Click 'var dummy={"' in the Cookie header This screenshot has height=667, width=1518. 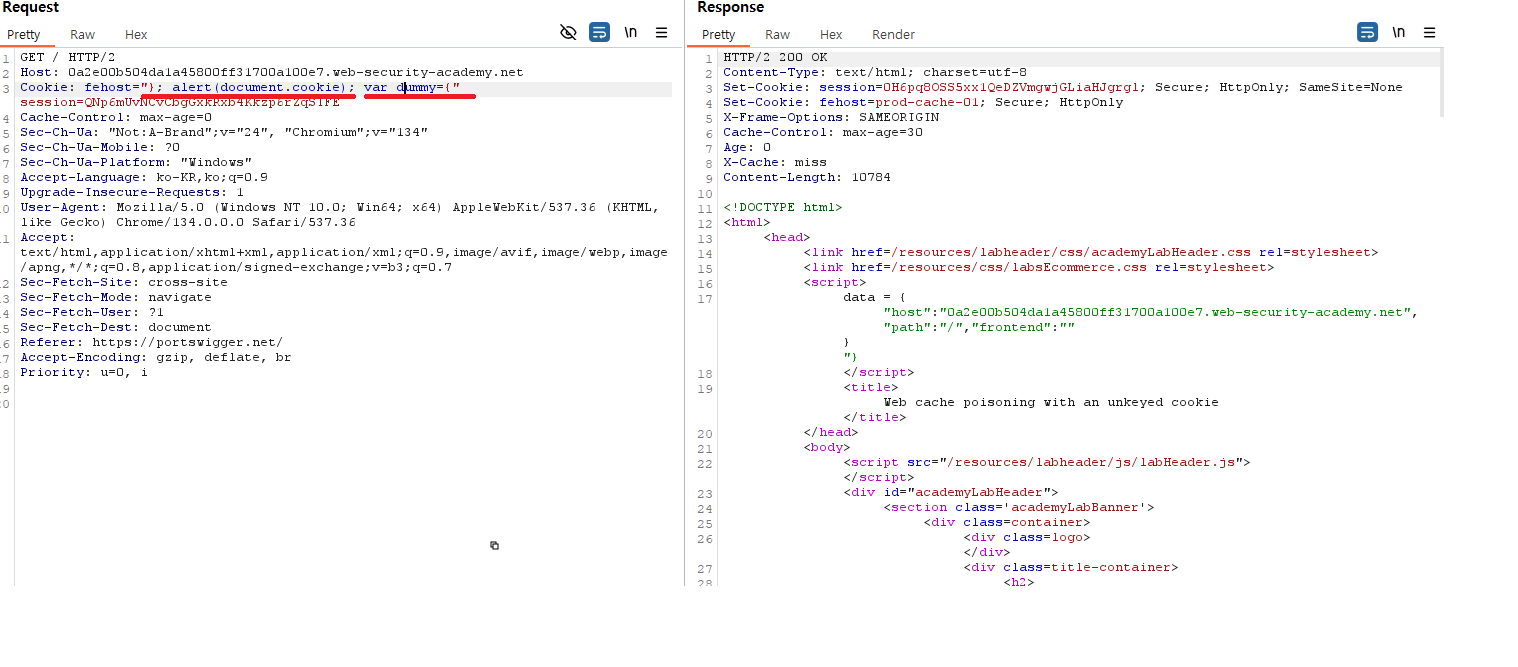pos(412,87)
